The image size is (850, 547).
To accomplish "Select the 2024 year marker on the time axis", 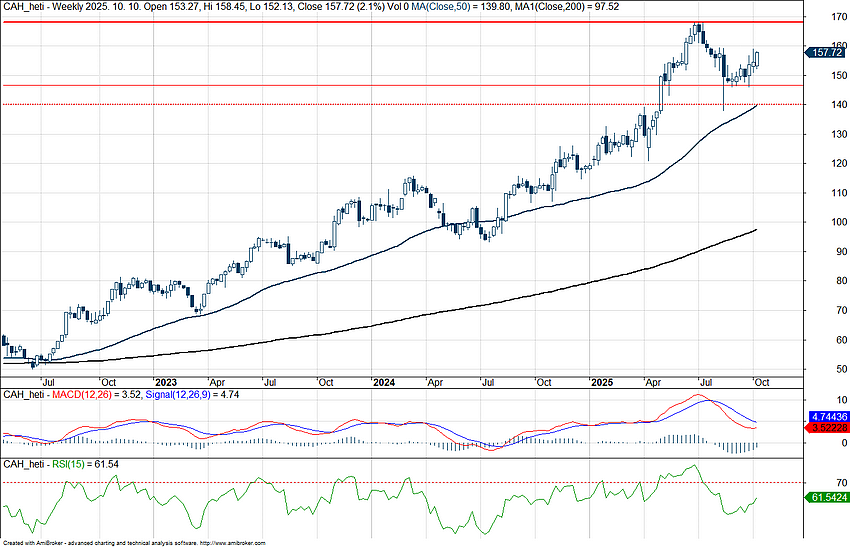I will 383,382.
